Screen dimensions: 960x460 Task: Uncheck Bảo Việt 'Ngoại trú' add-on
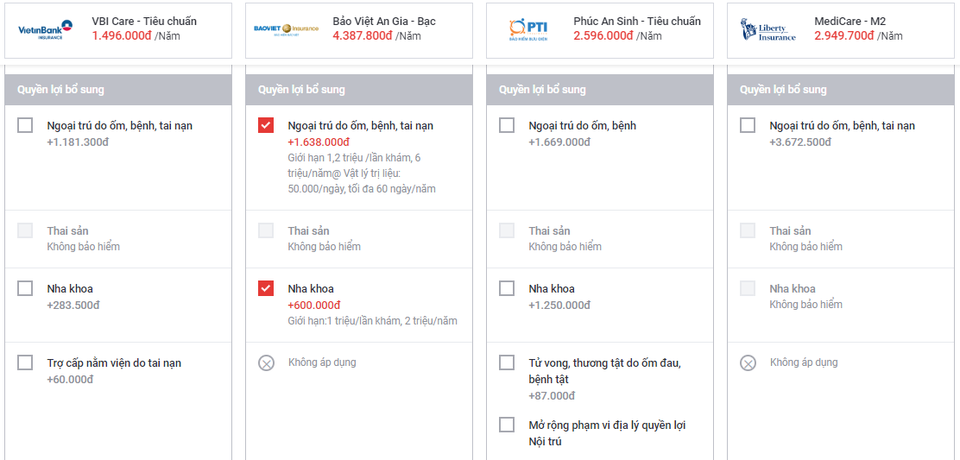[266, 126]
